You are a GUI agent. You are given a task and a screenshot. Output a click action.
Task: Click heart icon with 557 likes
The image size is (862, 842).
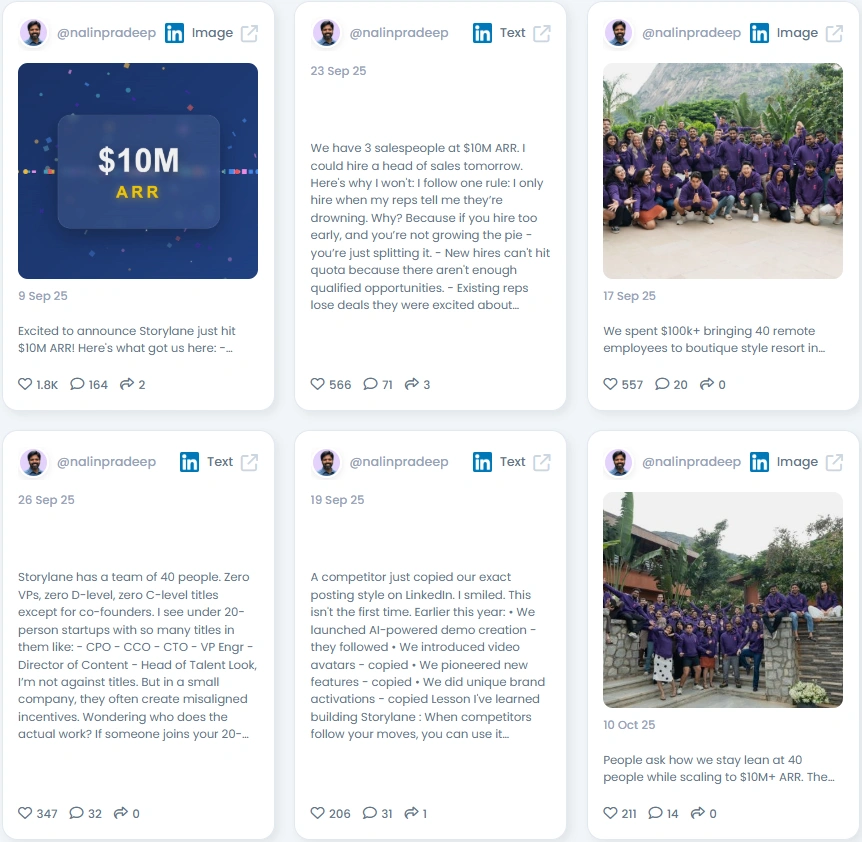tap(610, 384)
